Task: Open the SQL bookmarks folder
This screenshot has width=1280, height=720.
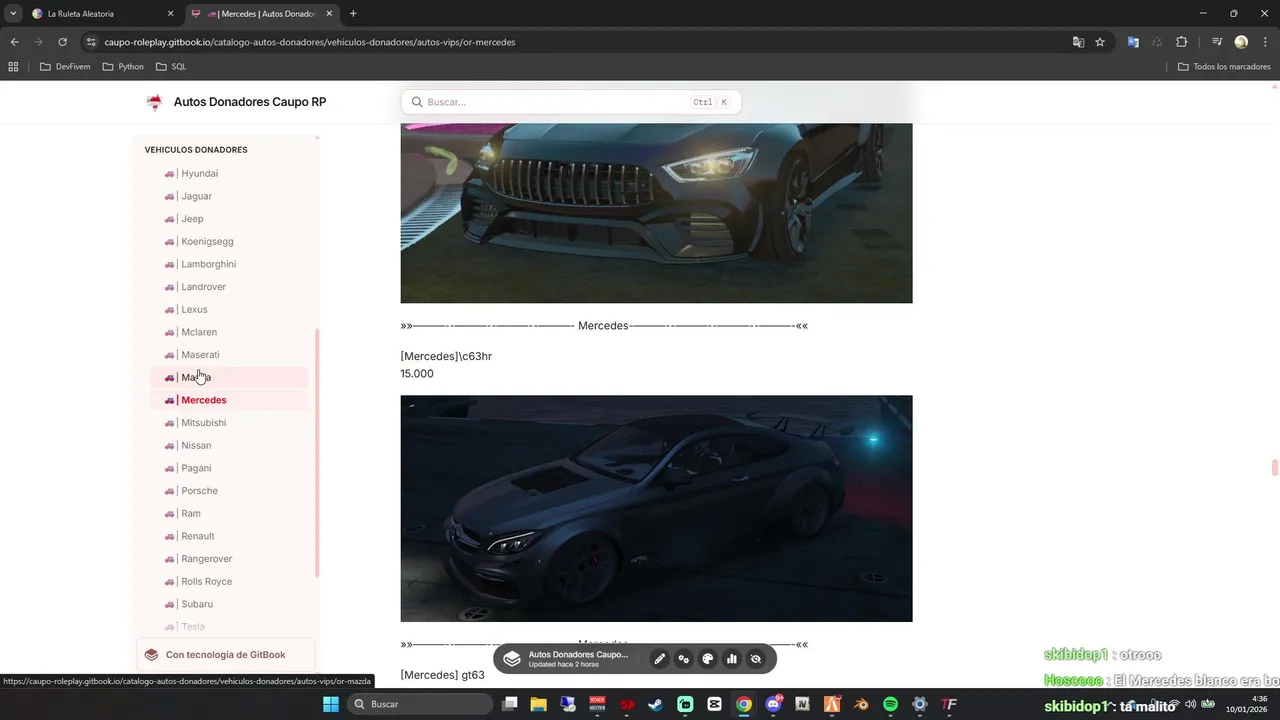Action: tap(171, 67)
